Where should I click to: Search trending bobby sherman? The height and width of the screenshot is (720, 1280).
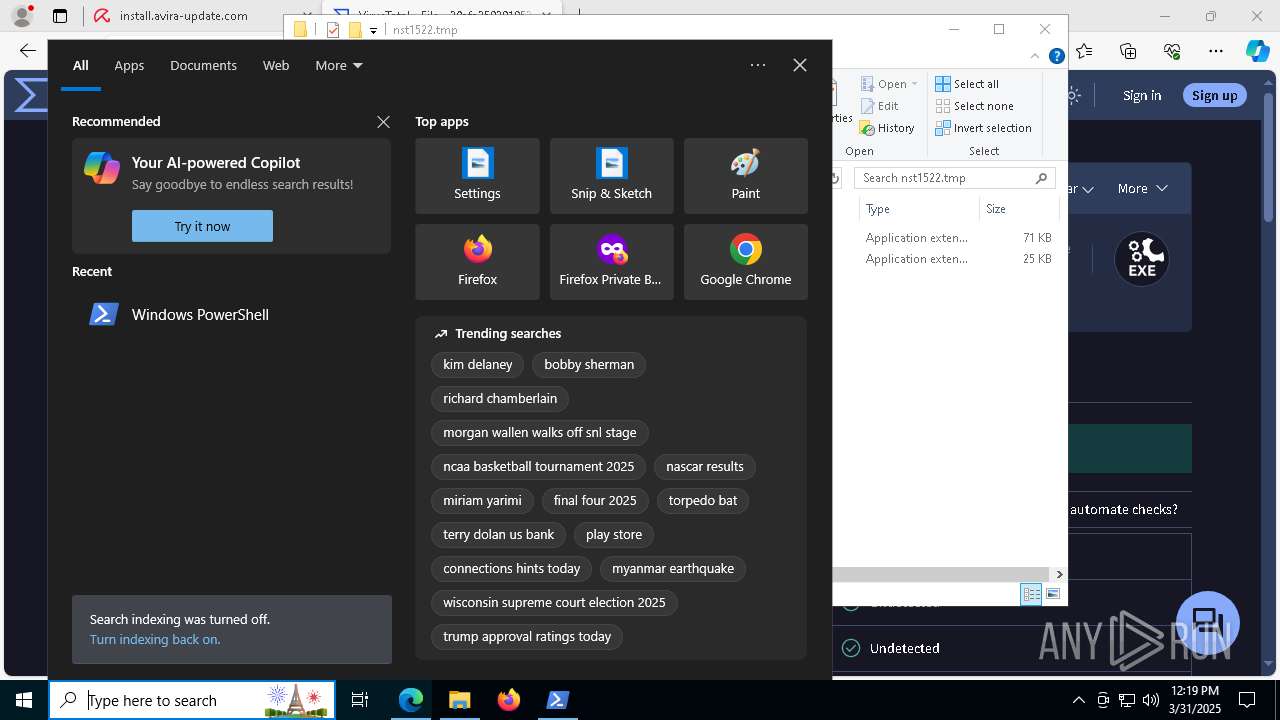[x=589, y=364]
